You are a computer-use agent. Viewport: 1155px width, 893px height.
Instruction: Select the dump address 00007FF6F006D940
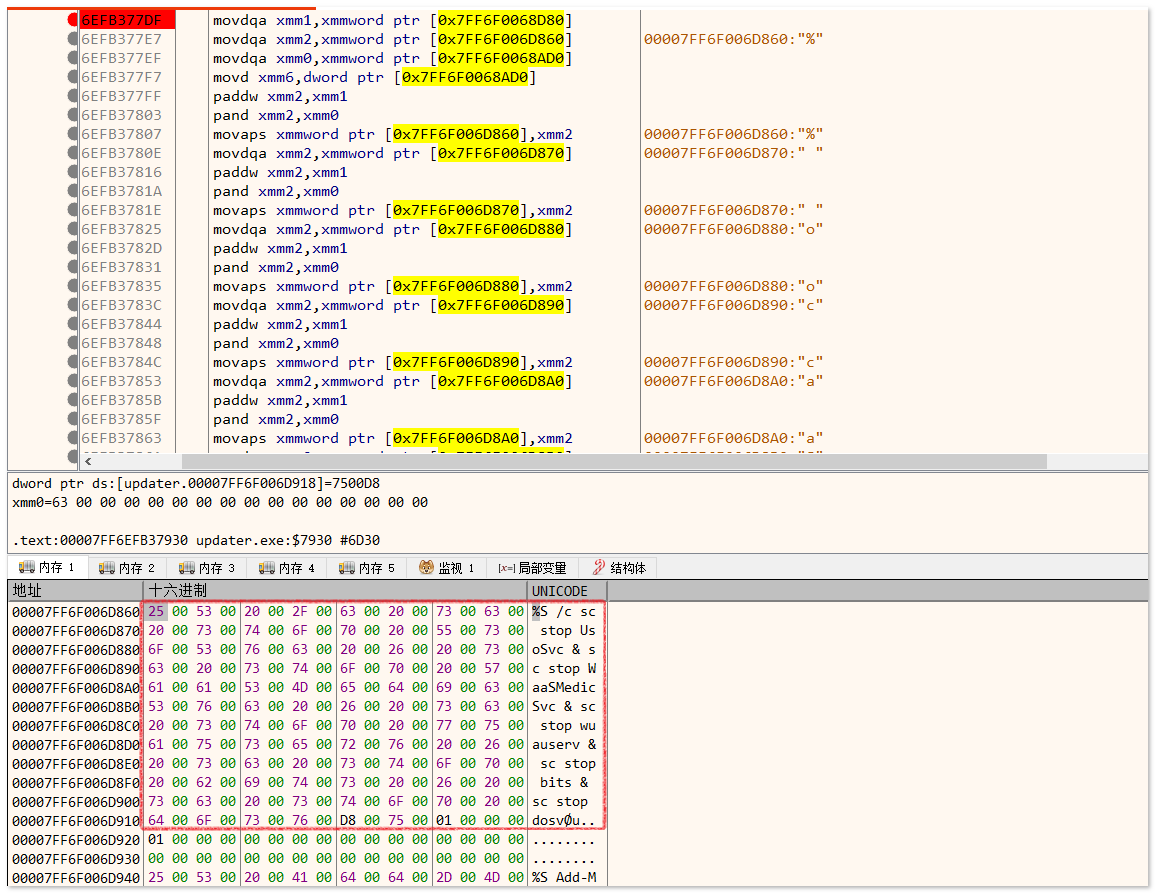click(x=75, y=877)
